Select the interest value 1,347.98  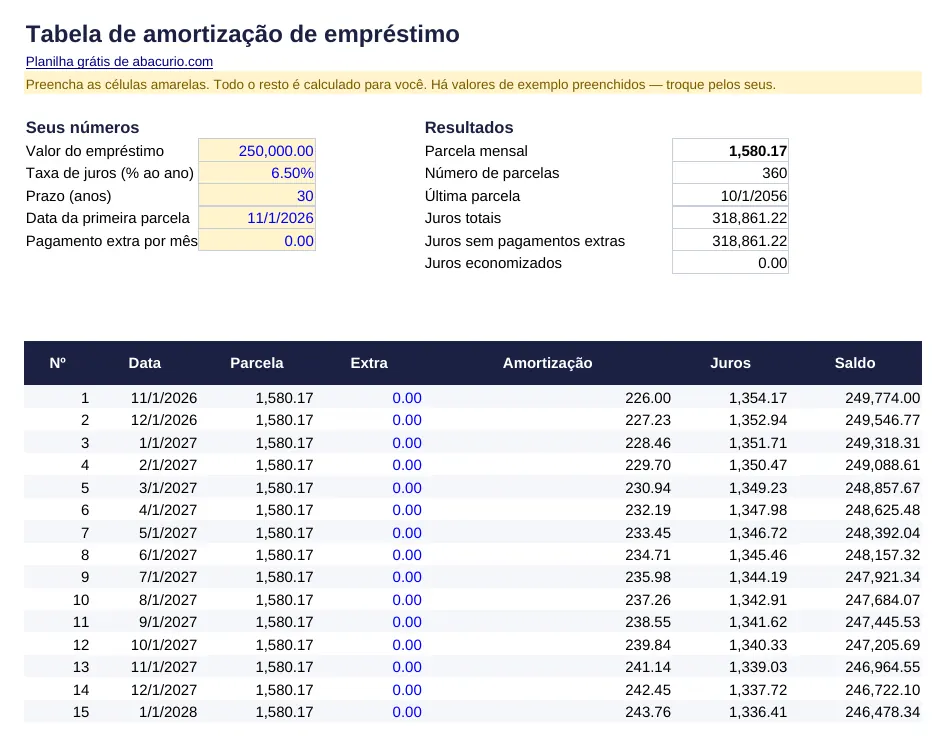(x=758, y=510)
